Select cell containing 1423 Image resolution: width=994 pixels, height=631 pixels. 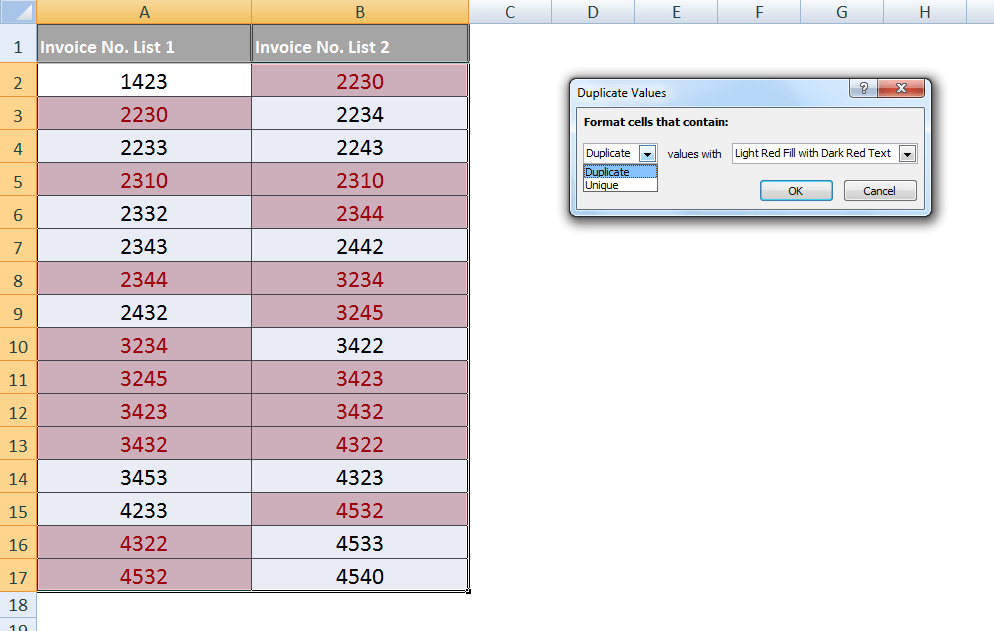coord(145,81)
